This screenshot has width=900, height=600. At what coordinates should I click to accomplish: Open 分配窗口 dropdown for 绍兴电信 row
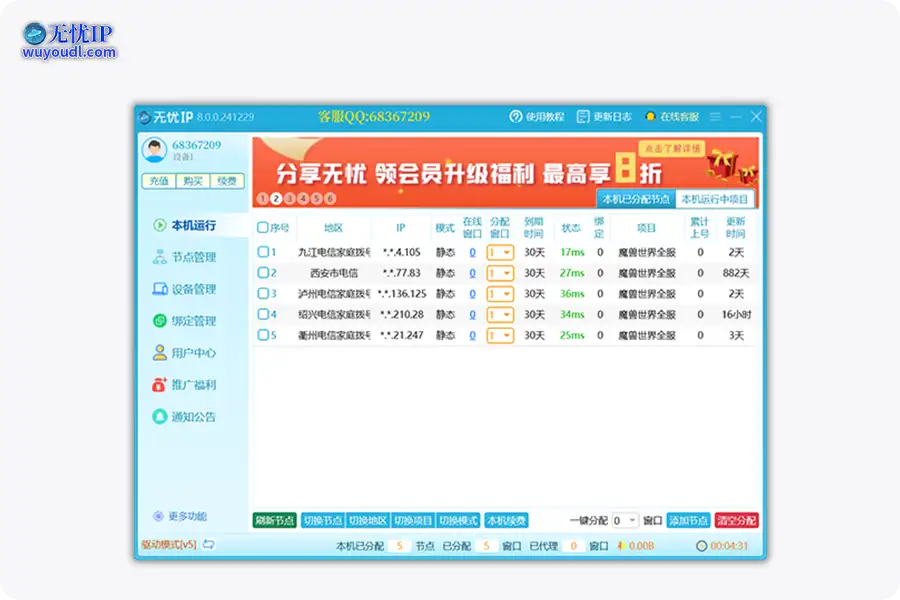click(x=500, y=315)
